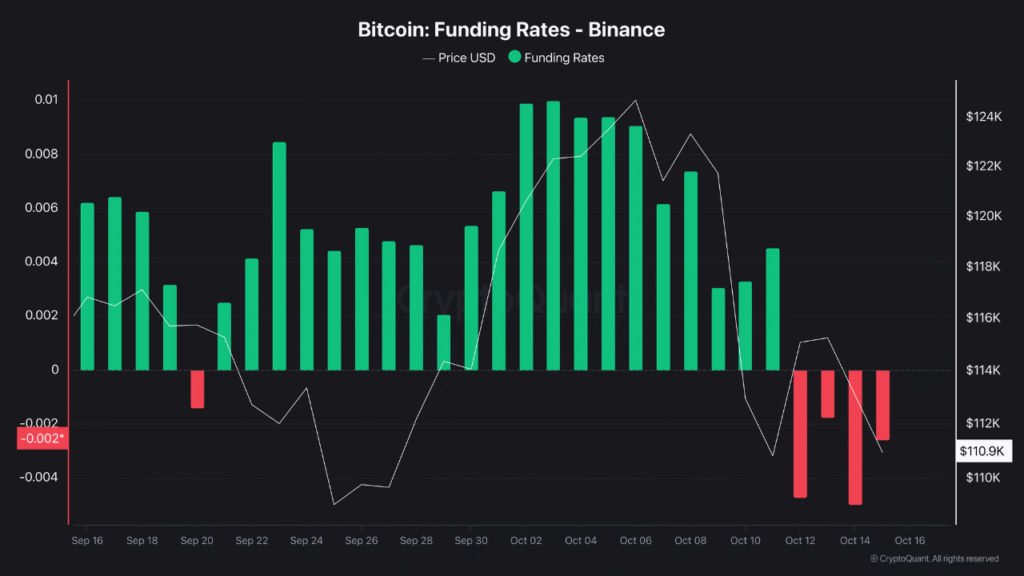Click the $124K price axis label

pos(984,117)
